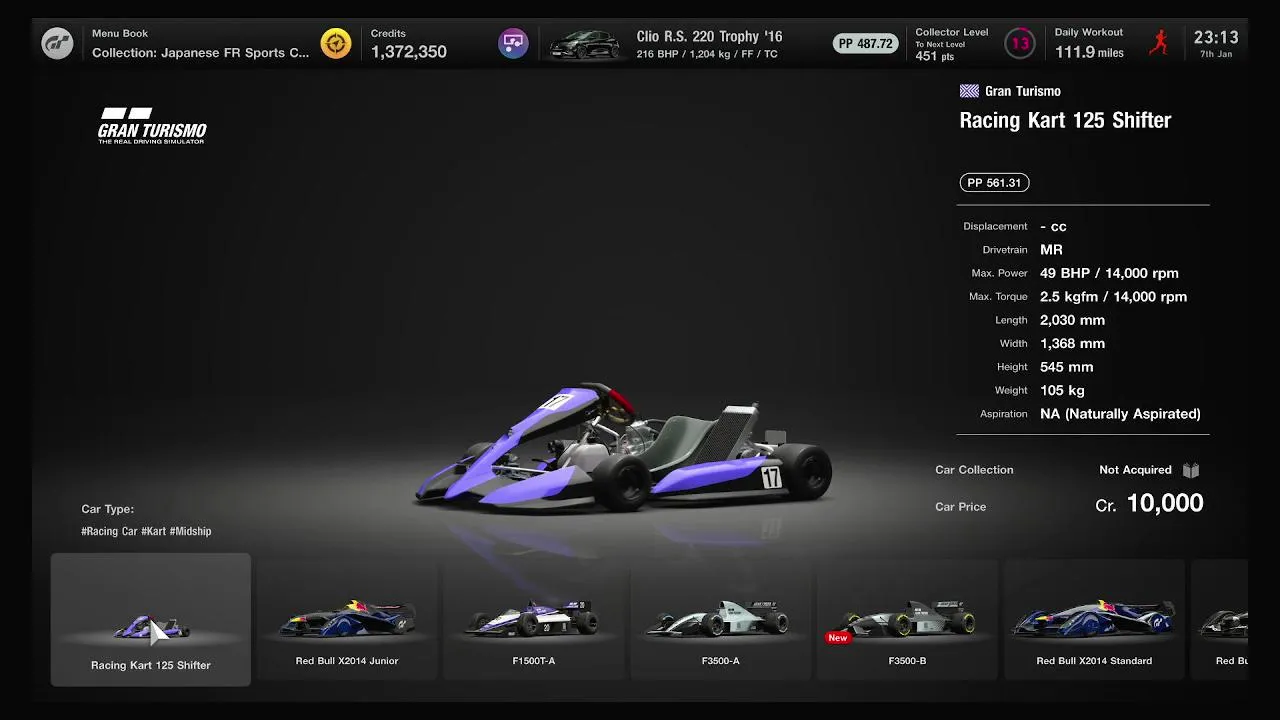Viewport: 1280px width, 720px height.
Task: Click the Not Acquired status text
Action: 1135,470
